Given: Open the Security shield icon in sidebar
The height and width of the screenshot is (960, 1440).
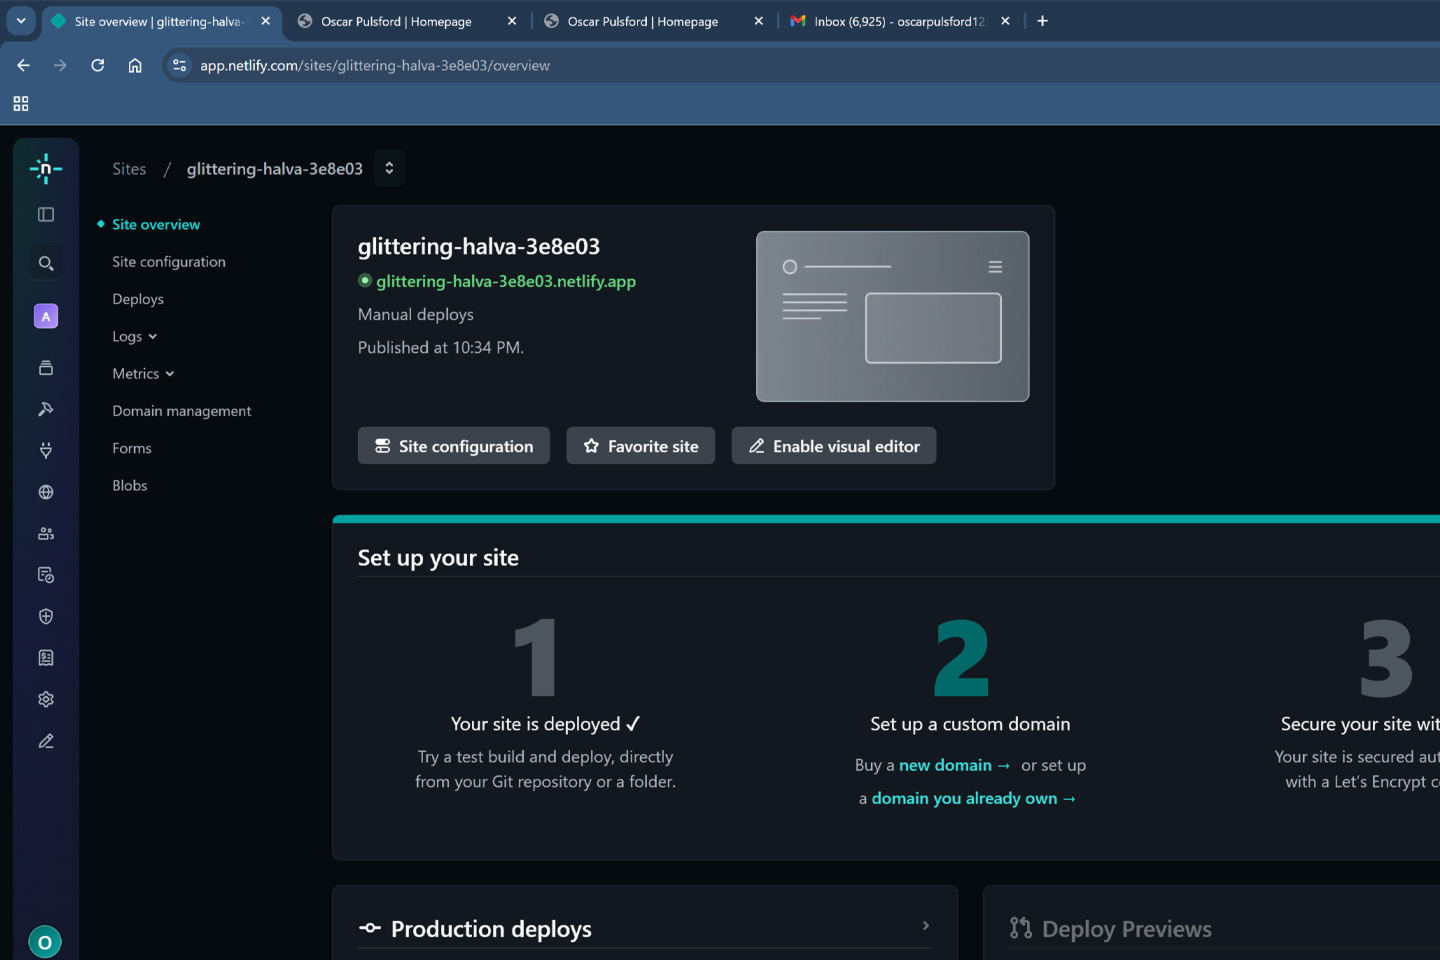Looking at the screenshot, I should pos(46,616).
